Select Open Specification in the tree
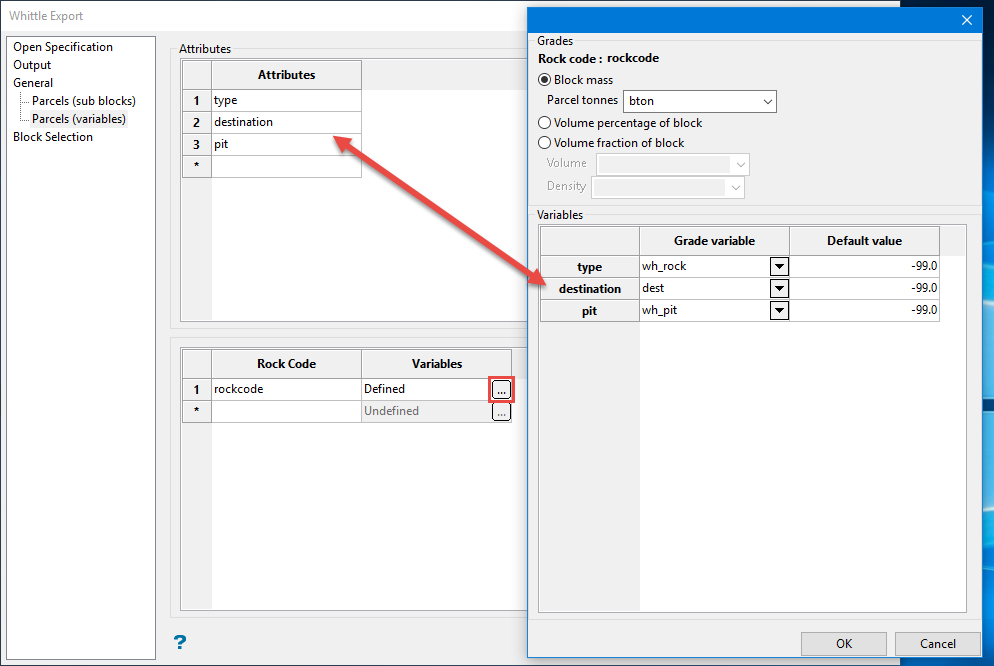Viewport: 994px width, 666px height. coord(63,47)
